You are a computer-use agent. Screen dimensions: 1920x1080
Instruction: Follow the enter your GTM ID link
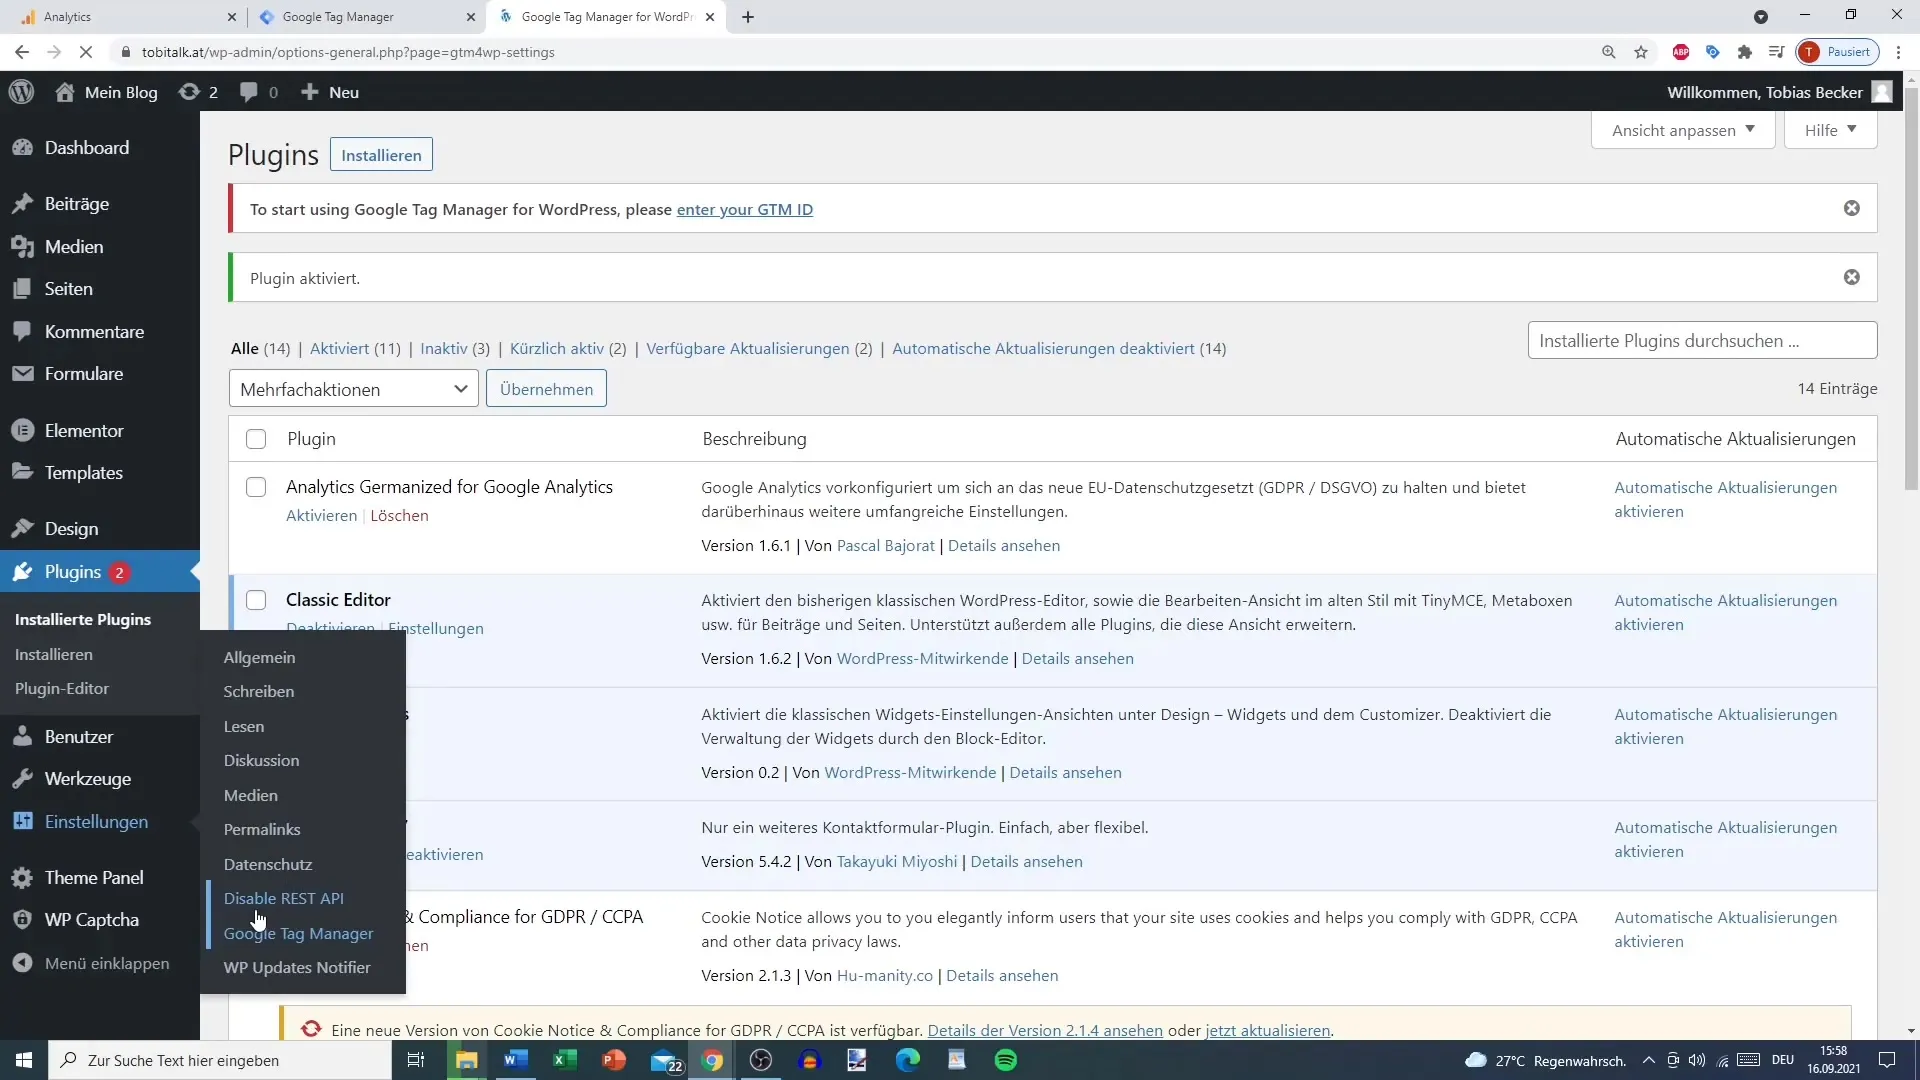pos(745,210)
